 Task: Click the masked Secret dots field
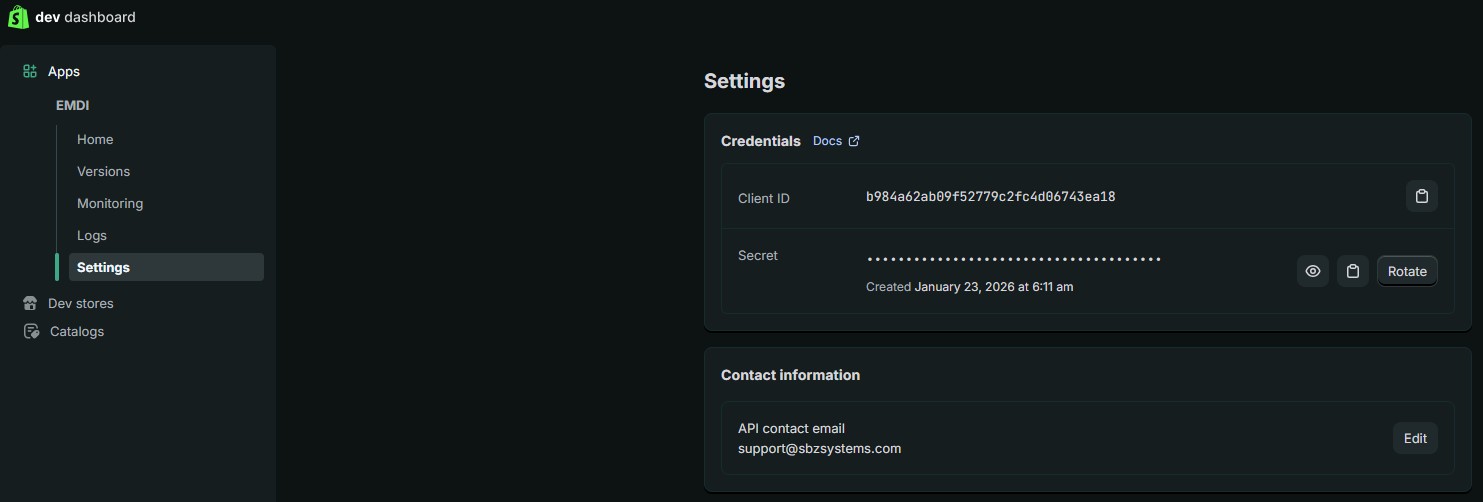pyautogui.click(x=1013, y=259)
